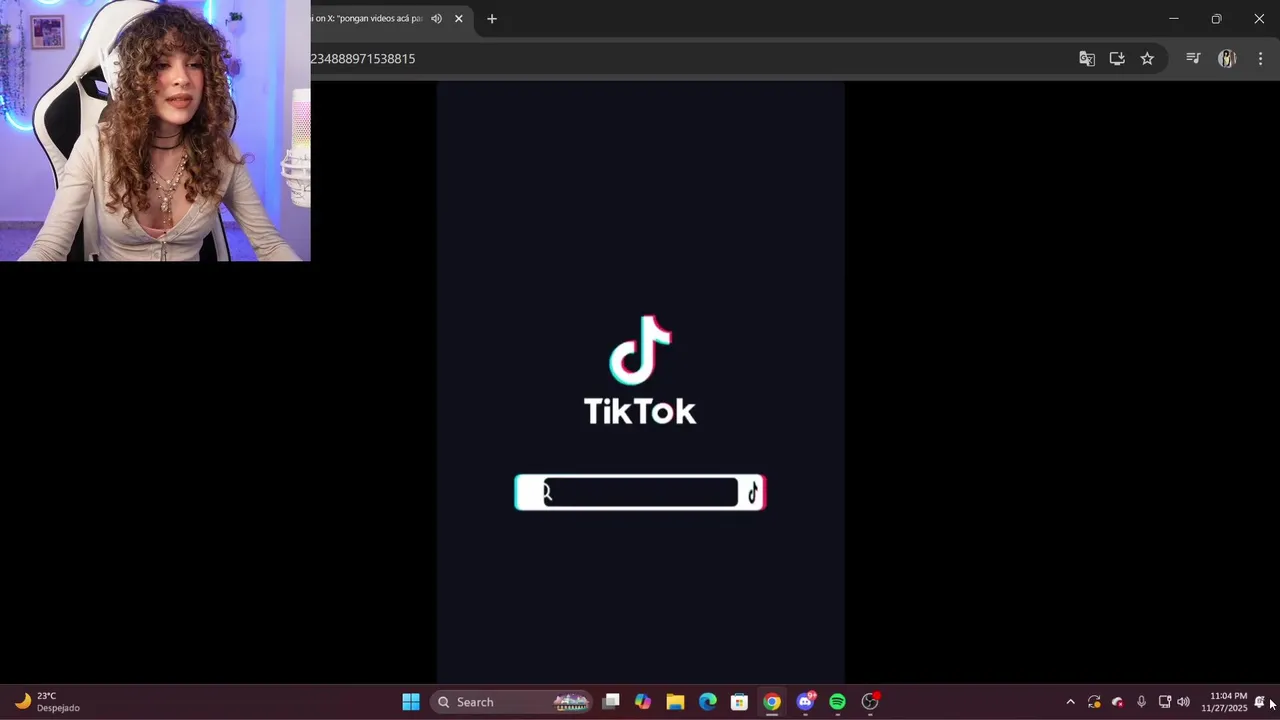The height and width of the screenshot is (720, 1280).
Task: Open the volume speaker tray icon
Action: pyautogui.click(x=1184, y=702)
